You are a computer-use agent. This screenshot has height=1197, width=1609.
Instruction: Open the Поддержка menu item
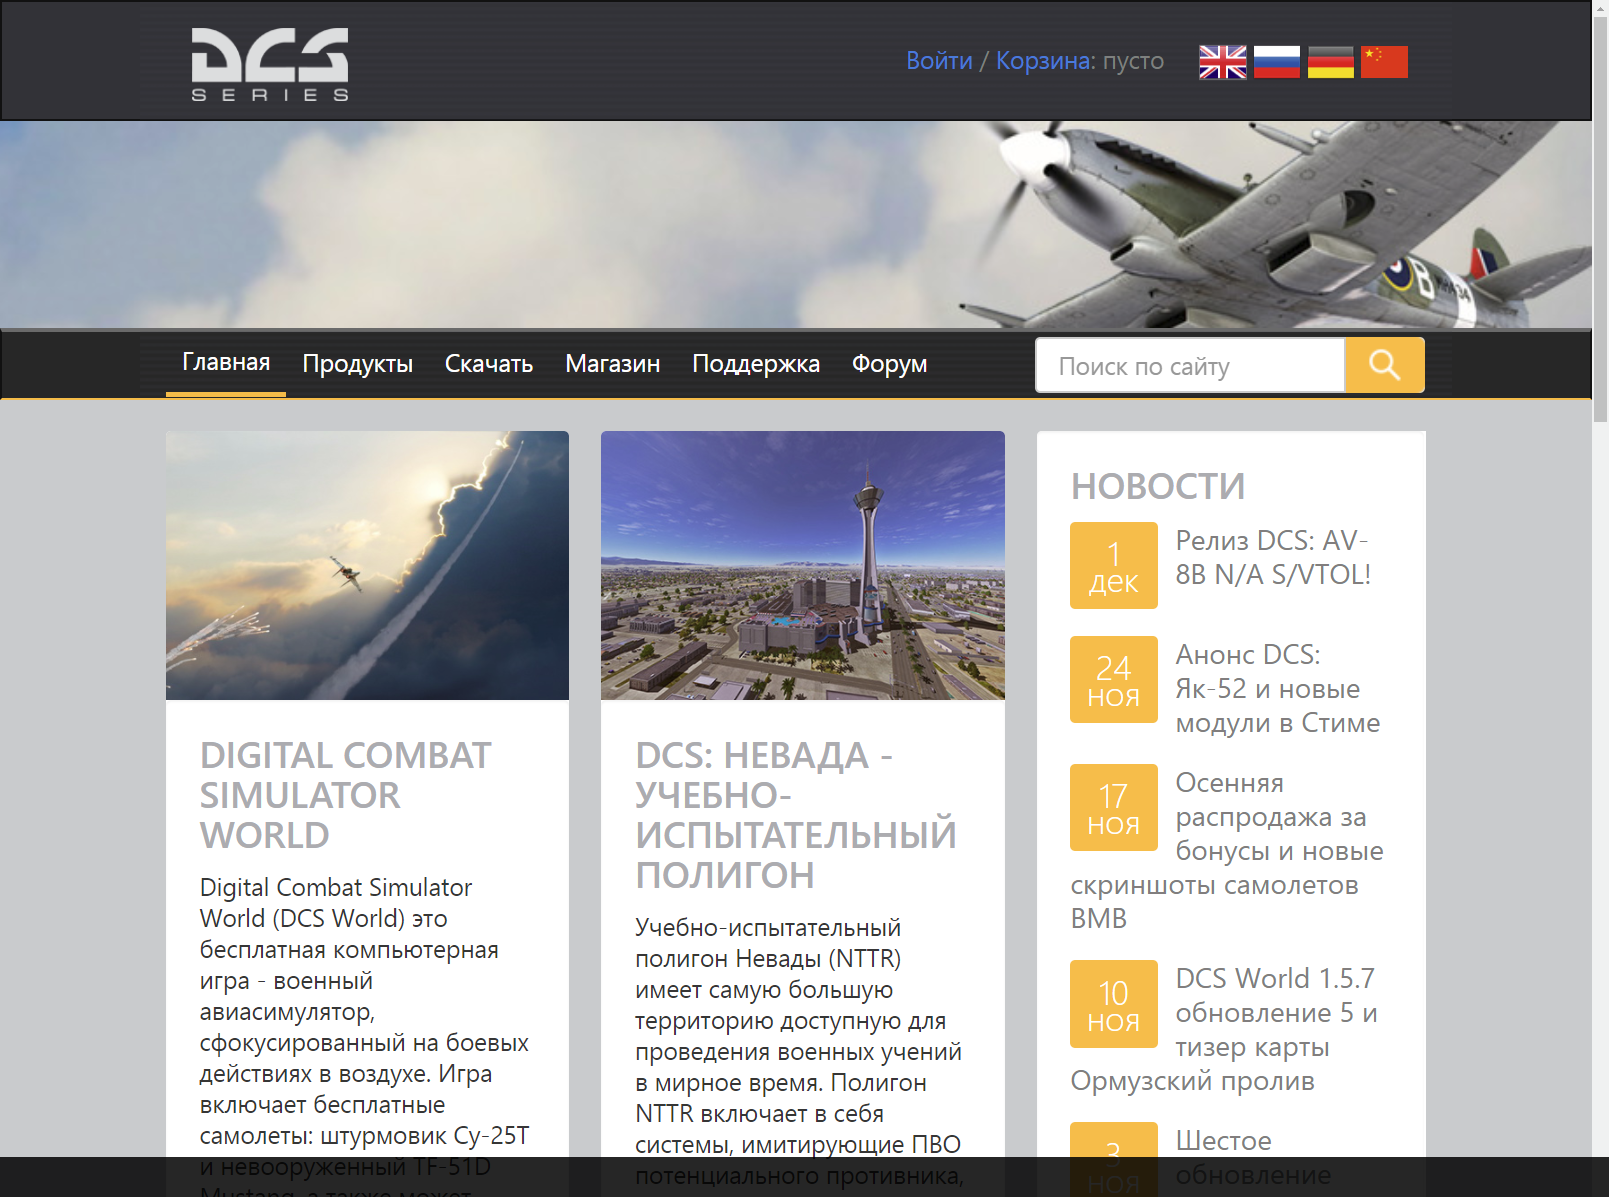tap(756, 364)
